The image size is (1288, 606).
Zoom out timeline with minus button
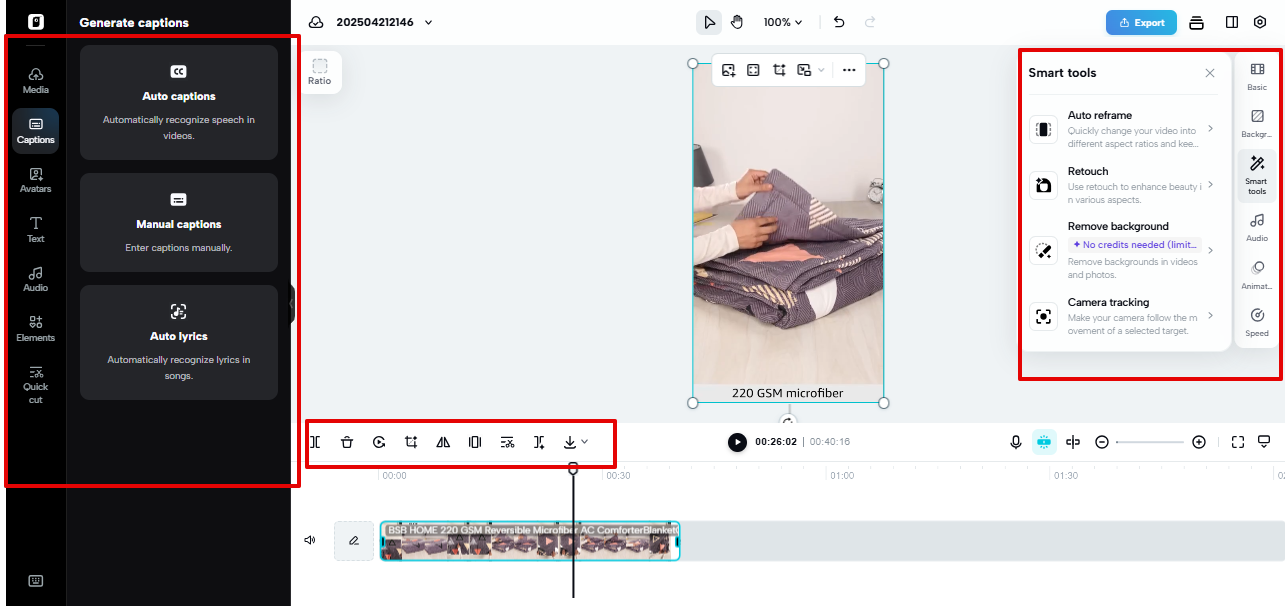[x=1102, y=442]
